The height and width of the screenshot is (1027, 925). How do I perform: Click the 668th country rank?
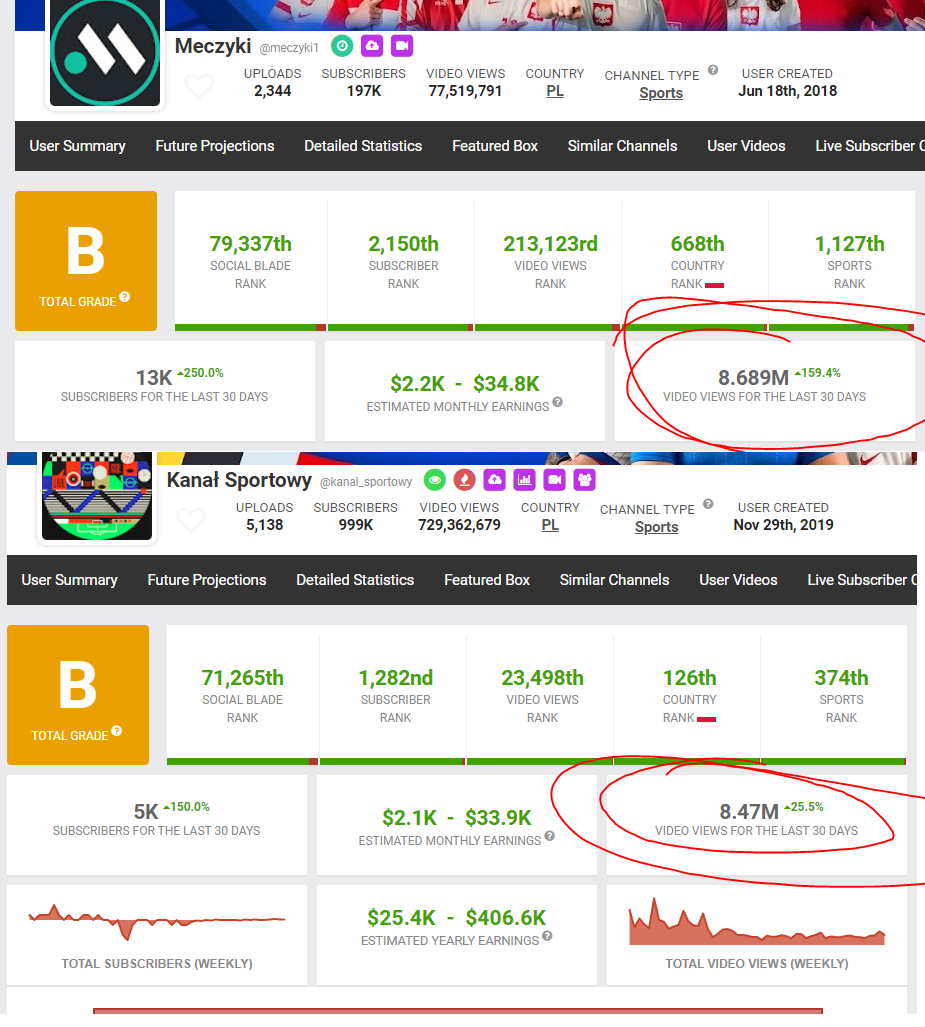point(698,244)
